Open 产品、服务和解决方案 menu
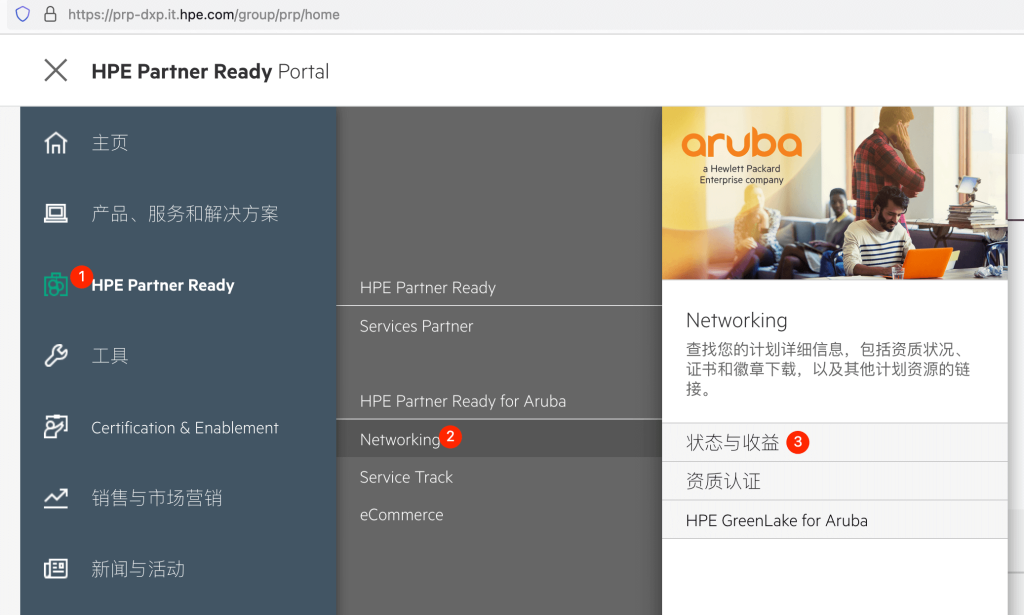Image resolution: width=1024 pixels, height=615 pixels. point(185,213)
